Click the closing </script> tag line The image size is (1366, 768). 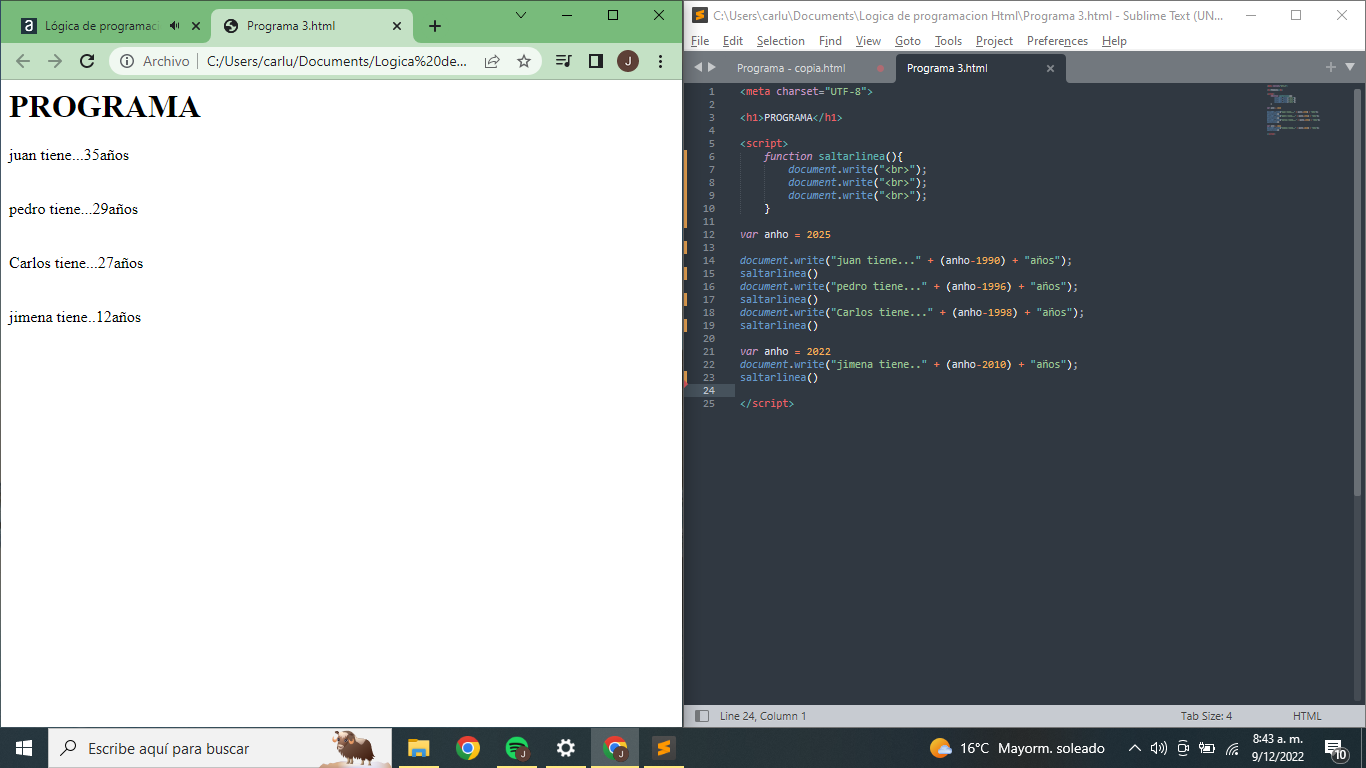pos(767,403)
